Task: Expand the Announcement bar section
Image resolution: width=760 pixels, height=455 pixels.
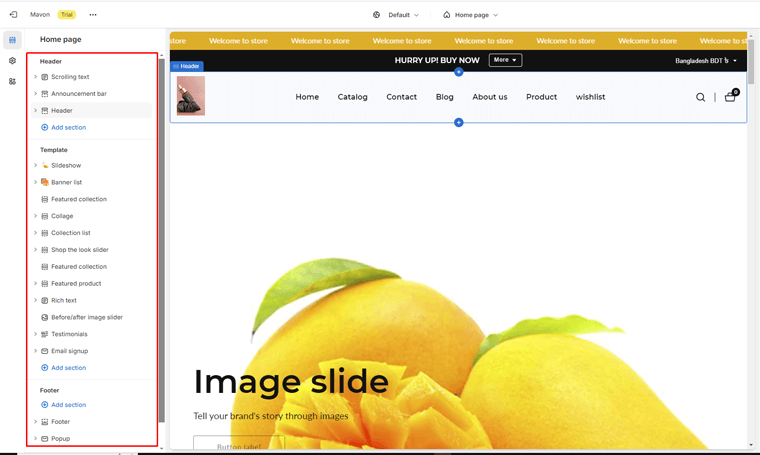Action: [35, 94]
